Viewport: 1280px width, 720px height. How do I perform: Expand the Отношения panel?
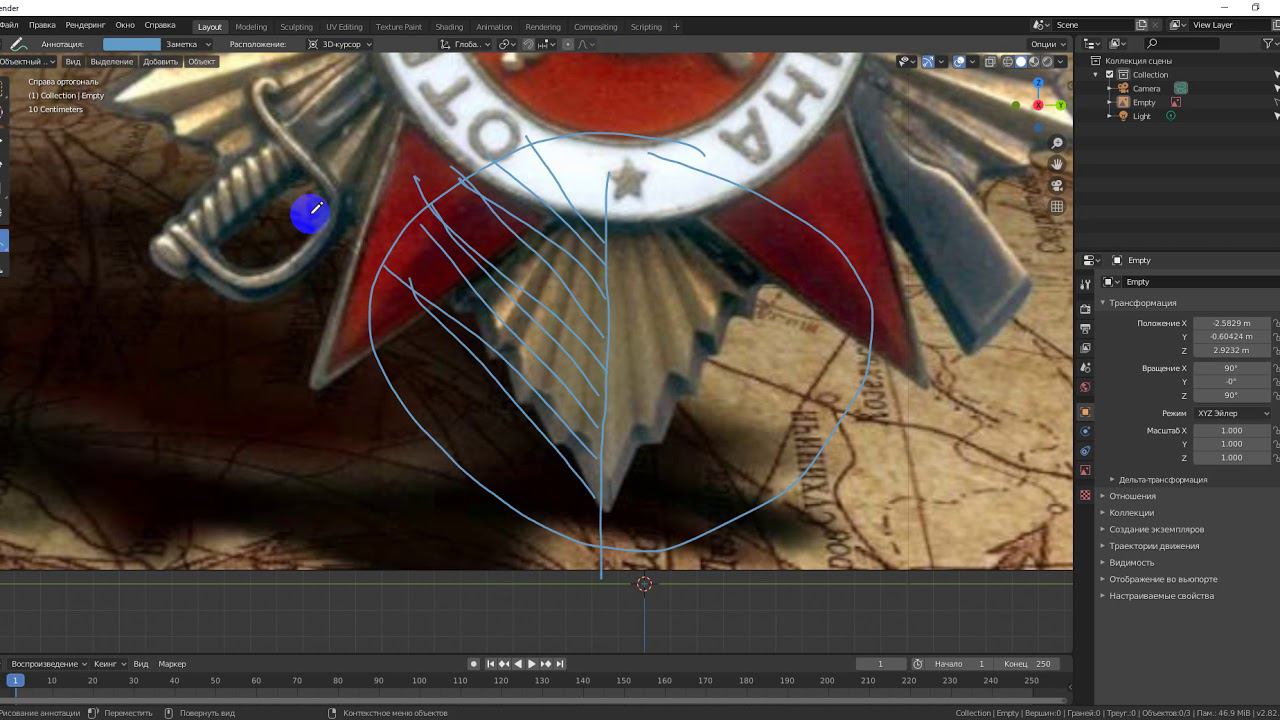(1130, 496)
